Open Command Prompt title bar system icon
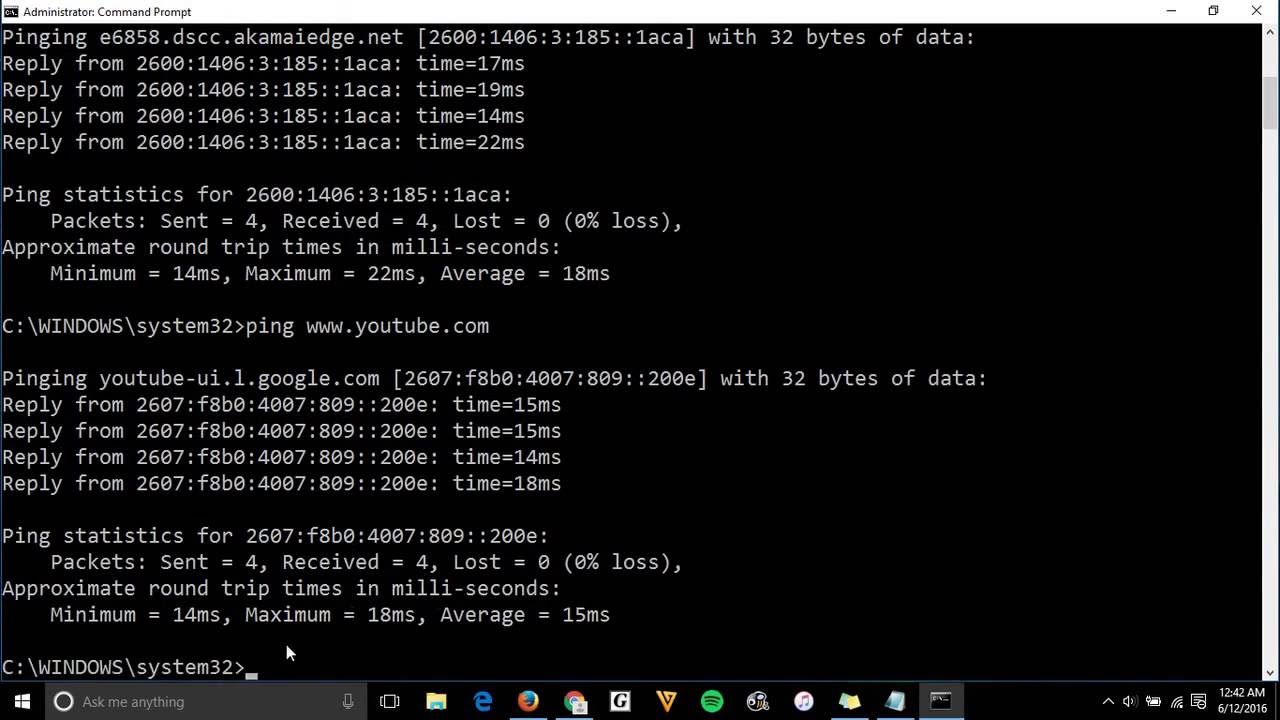The width and height of the screenshot is (1280, 720). pyautogui.click(x=11, y=11)
